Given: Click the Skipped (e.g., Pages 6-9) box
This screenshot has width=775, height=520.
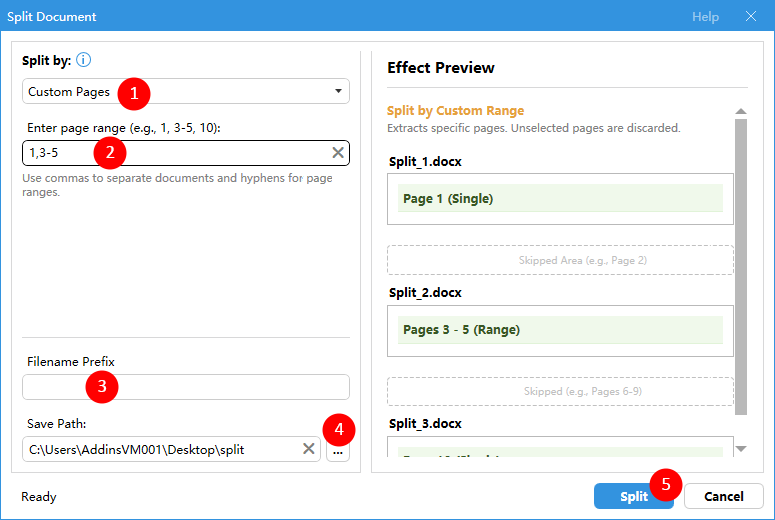Looking at the screenshot, I should pos(560,391).
